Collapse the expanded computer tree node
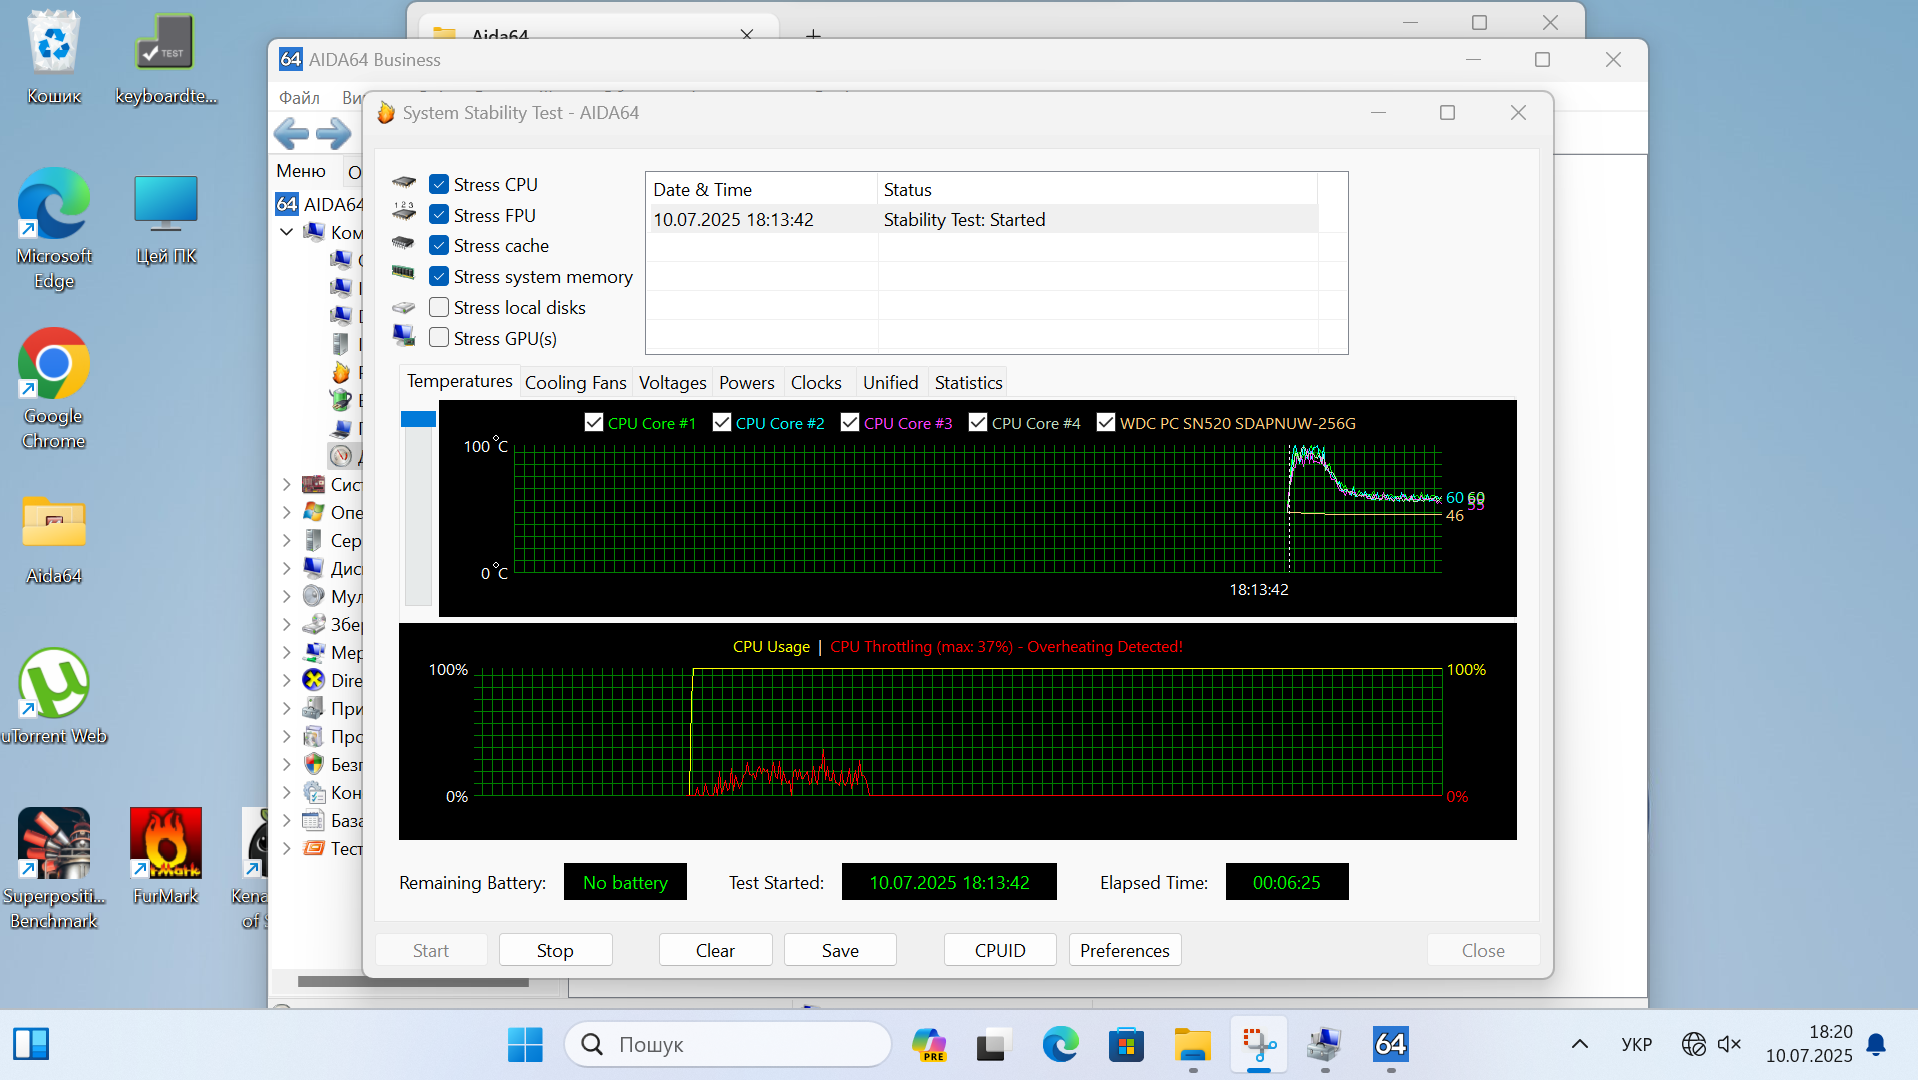 point(287,232)
